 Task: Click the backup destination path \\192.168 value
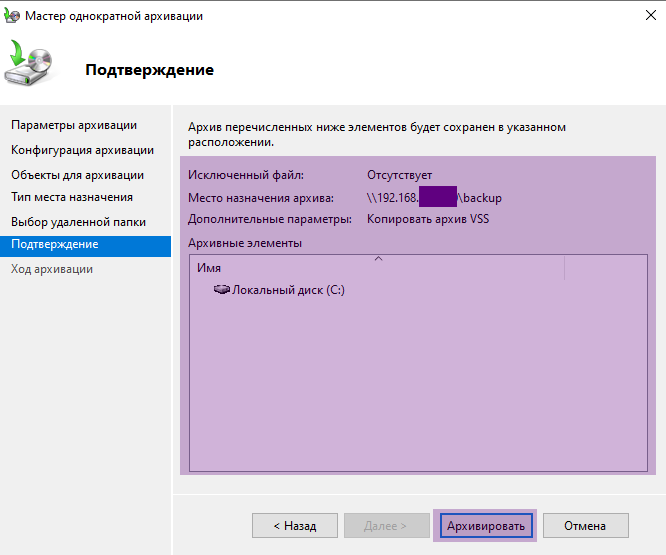pos(434,198)
